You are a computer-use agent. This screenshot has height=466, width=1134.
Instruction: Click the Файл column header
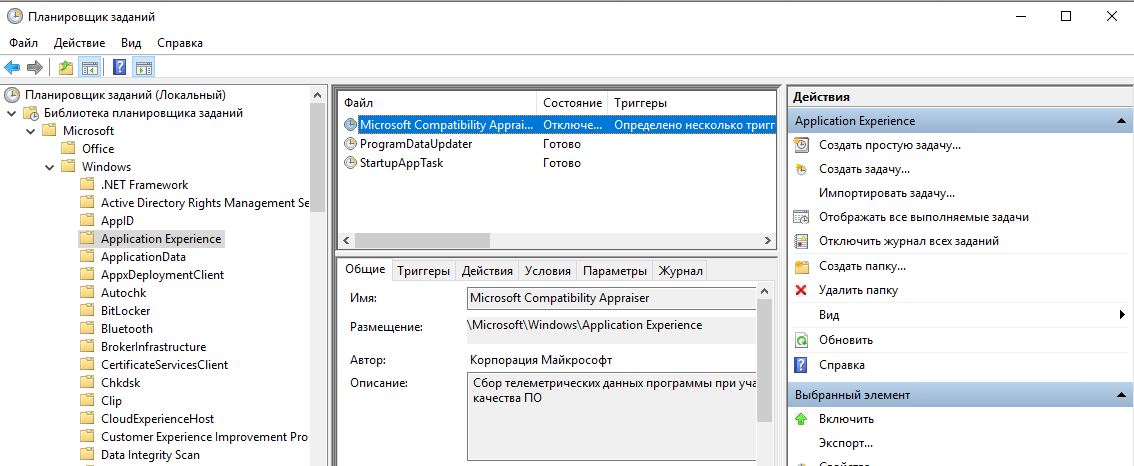point(437,103)
